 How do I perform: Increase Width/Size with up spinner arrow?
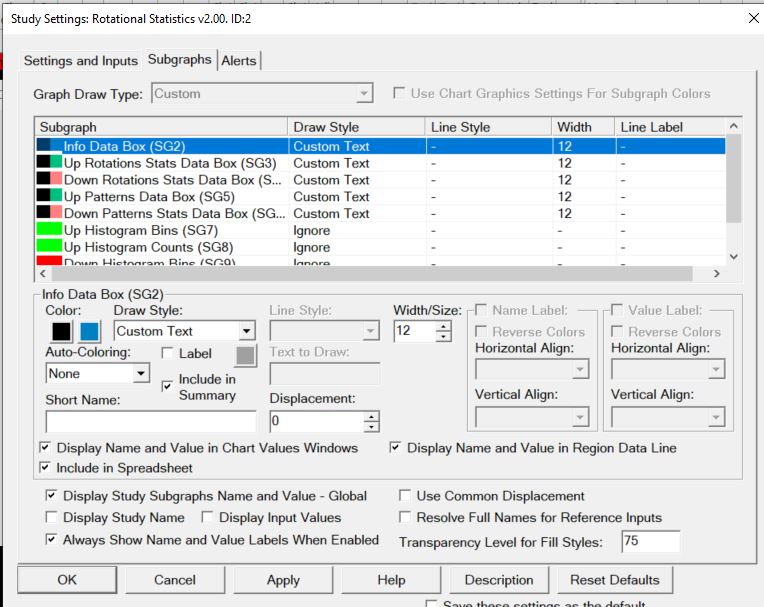(x=444, y=326)
